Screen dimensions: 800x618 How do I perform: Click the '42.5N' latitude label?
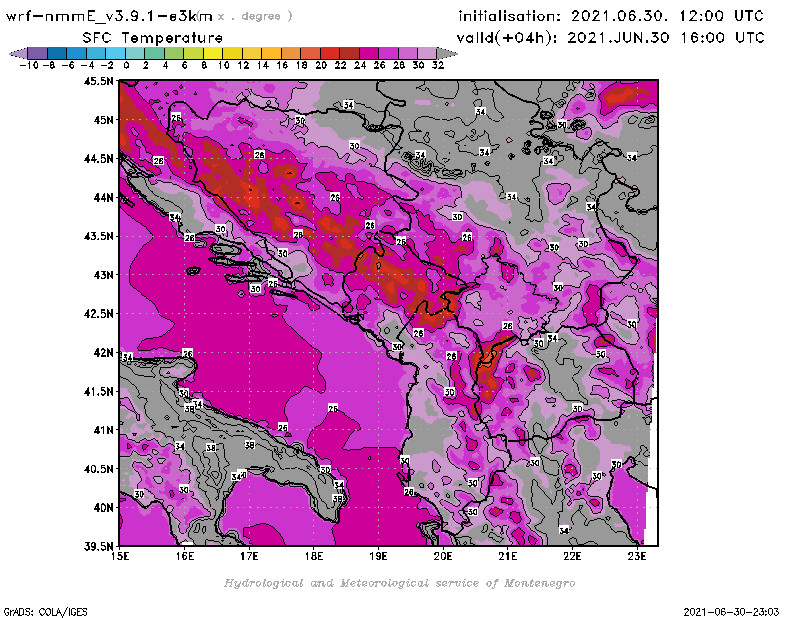coord(98,314)
